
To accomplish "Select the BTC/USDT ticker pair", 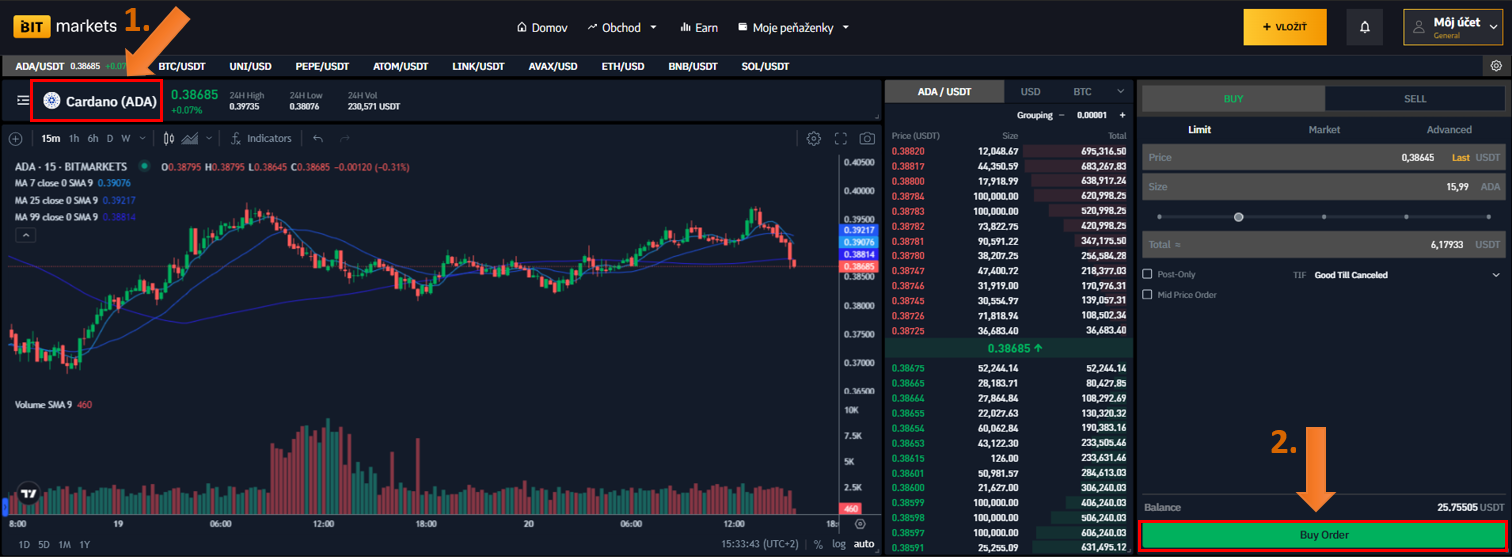I will pos(182,66).
